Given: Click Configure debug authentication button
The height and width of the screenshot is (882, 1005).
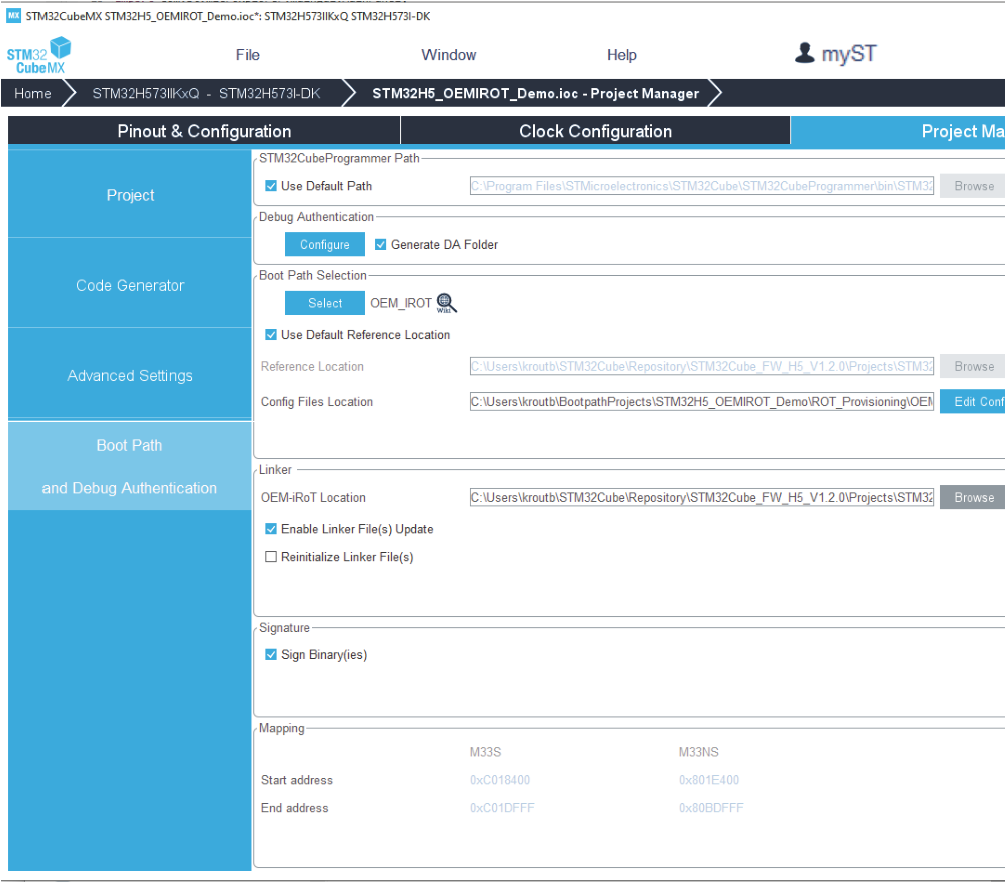Looking at the screenshot, I should tap(325, 244).
